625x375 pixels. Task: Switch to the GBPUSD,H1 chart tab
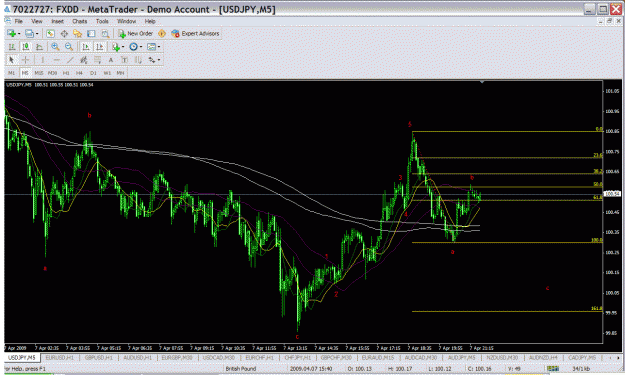pos(99,358)
